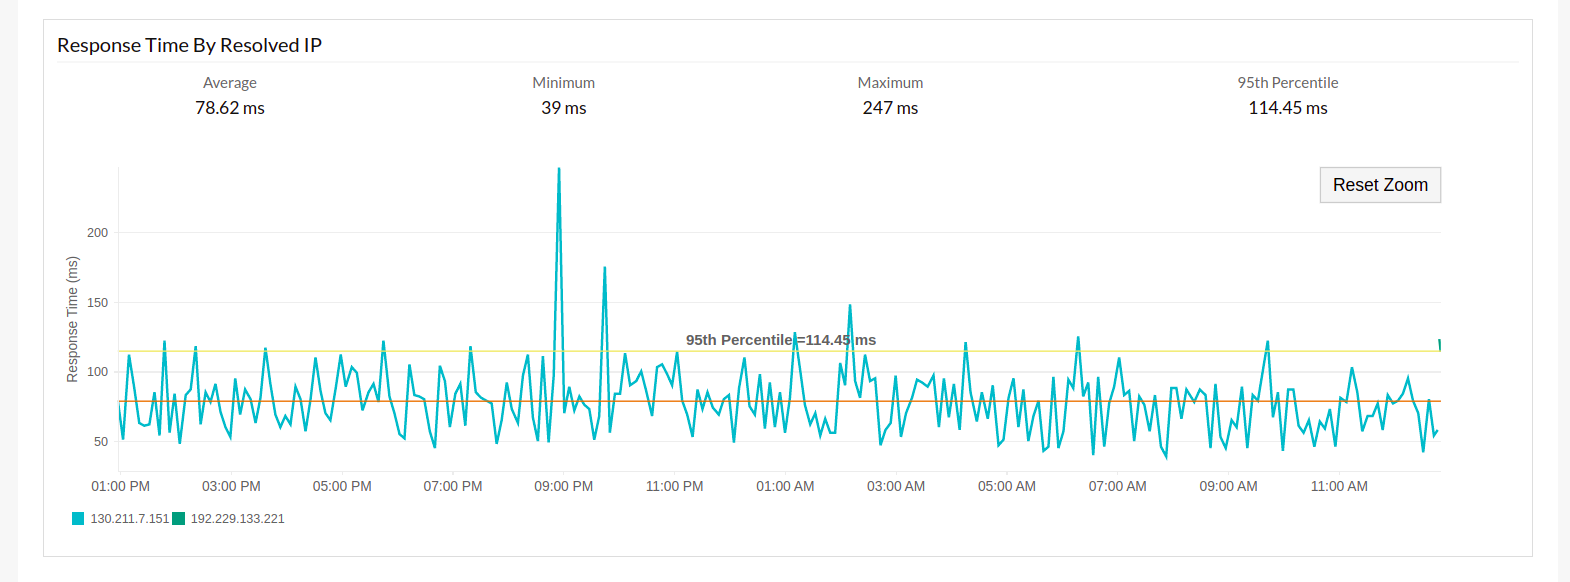Viewport: 1570px width, 582px height.
Task: Click the 01:00 PM x-axis label
Action: pos(121,486)
